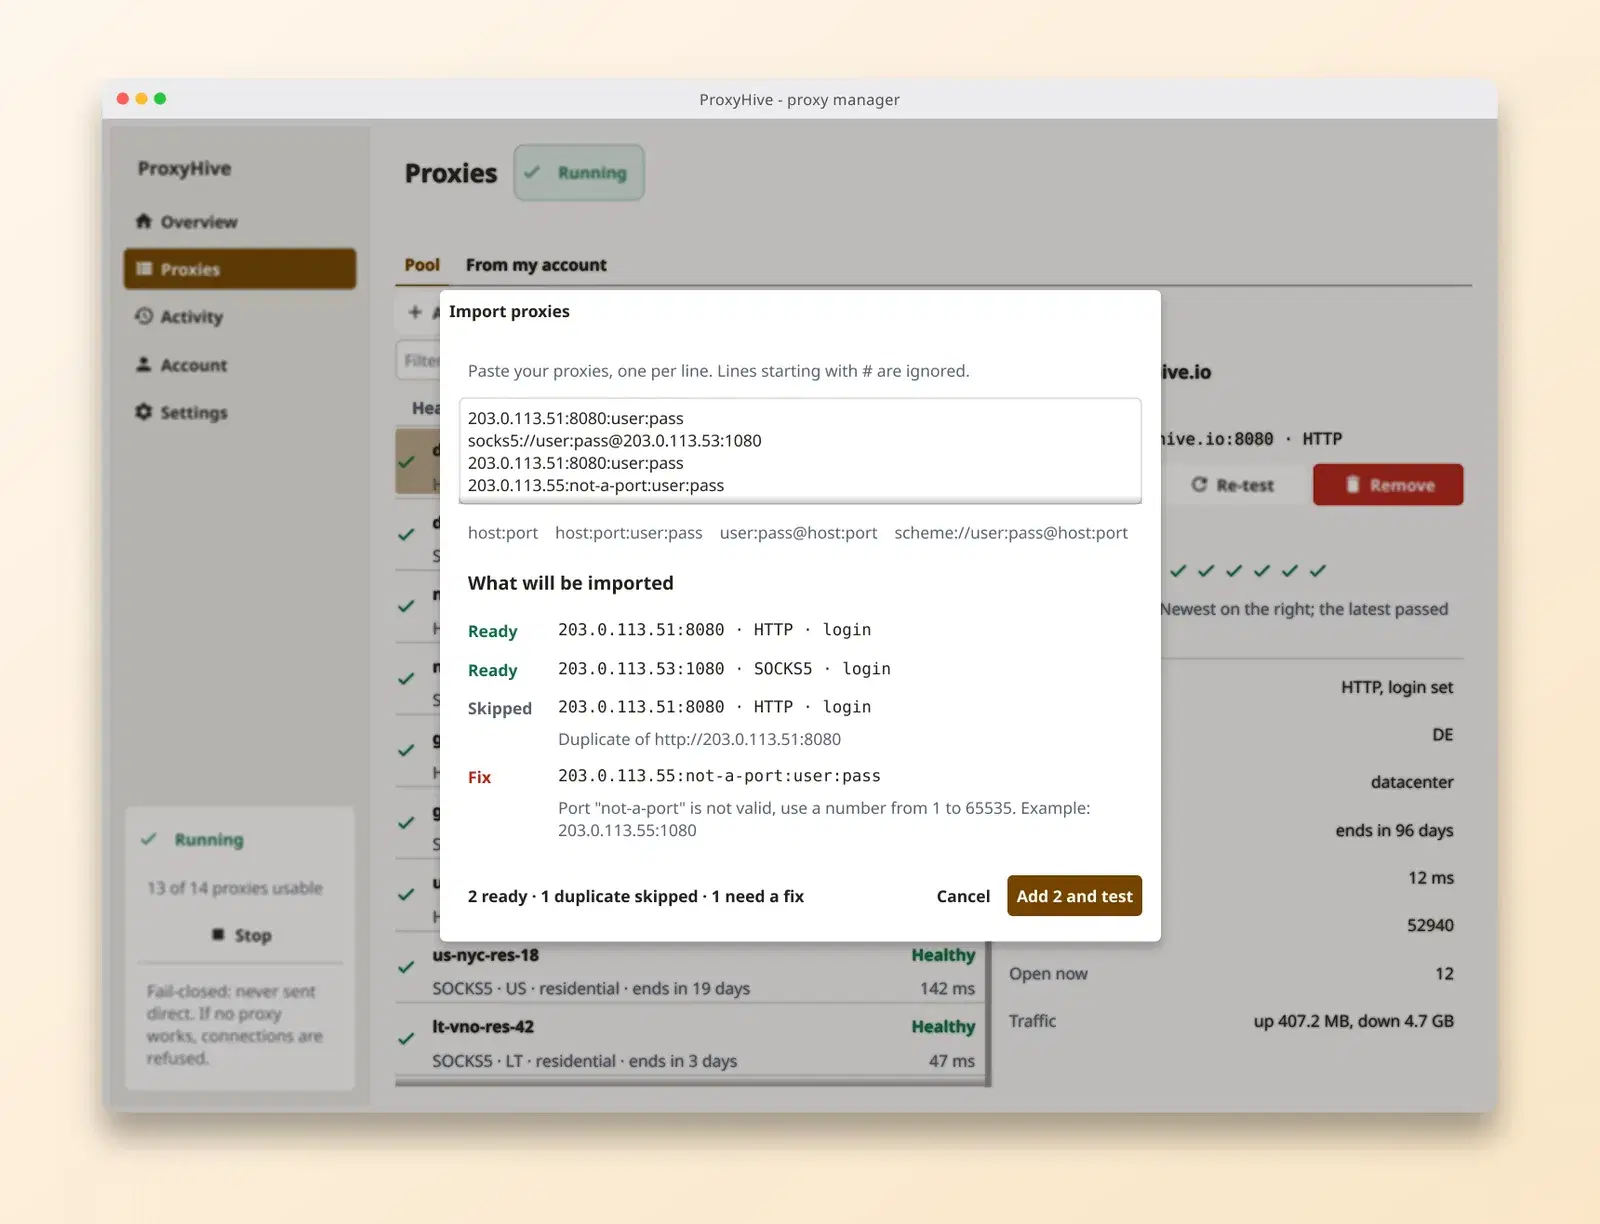The image size is (1600, 1224).
Task: Click the Fix status label
Action: pyautogui.click(x=480, y=777)
